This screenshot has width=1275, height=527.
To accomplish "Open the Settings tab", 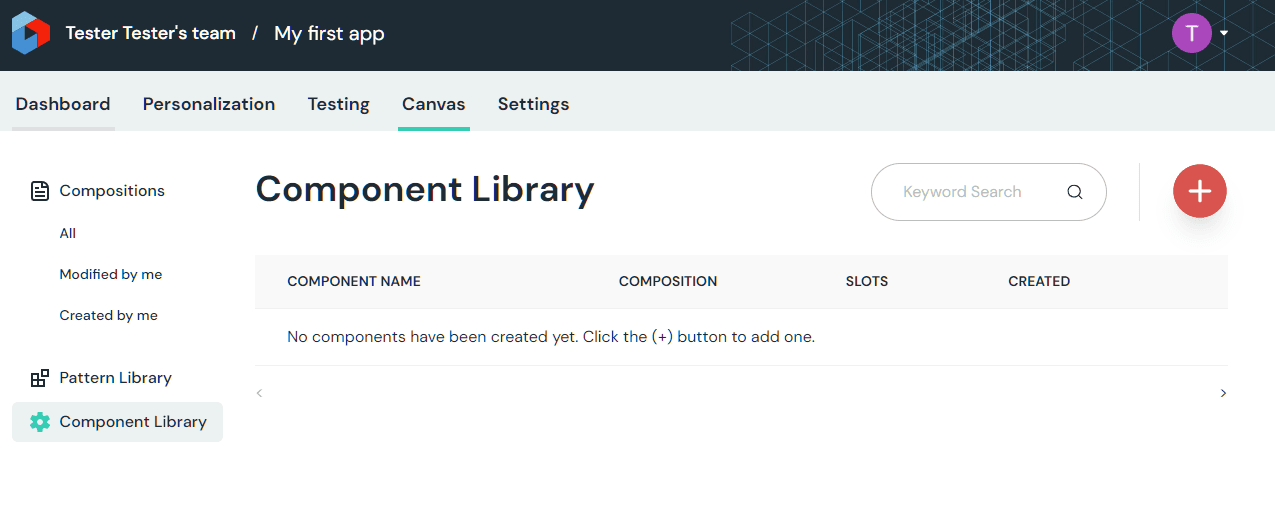I will [533, 104].
